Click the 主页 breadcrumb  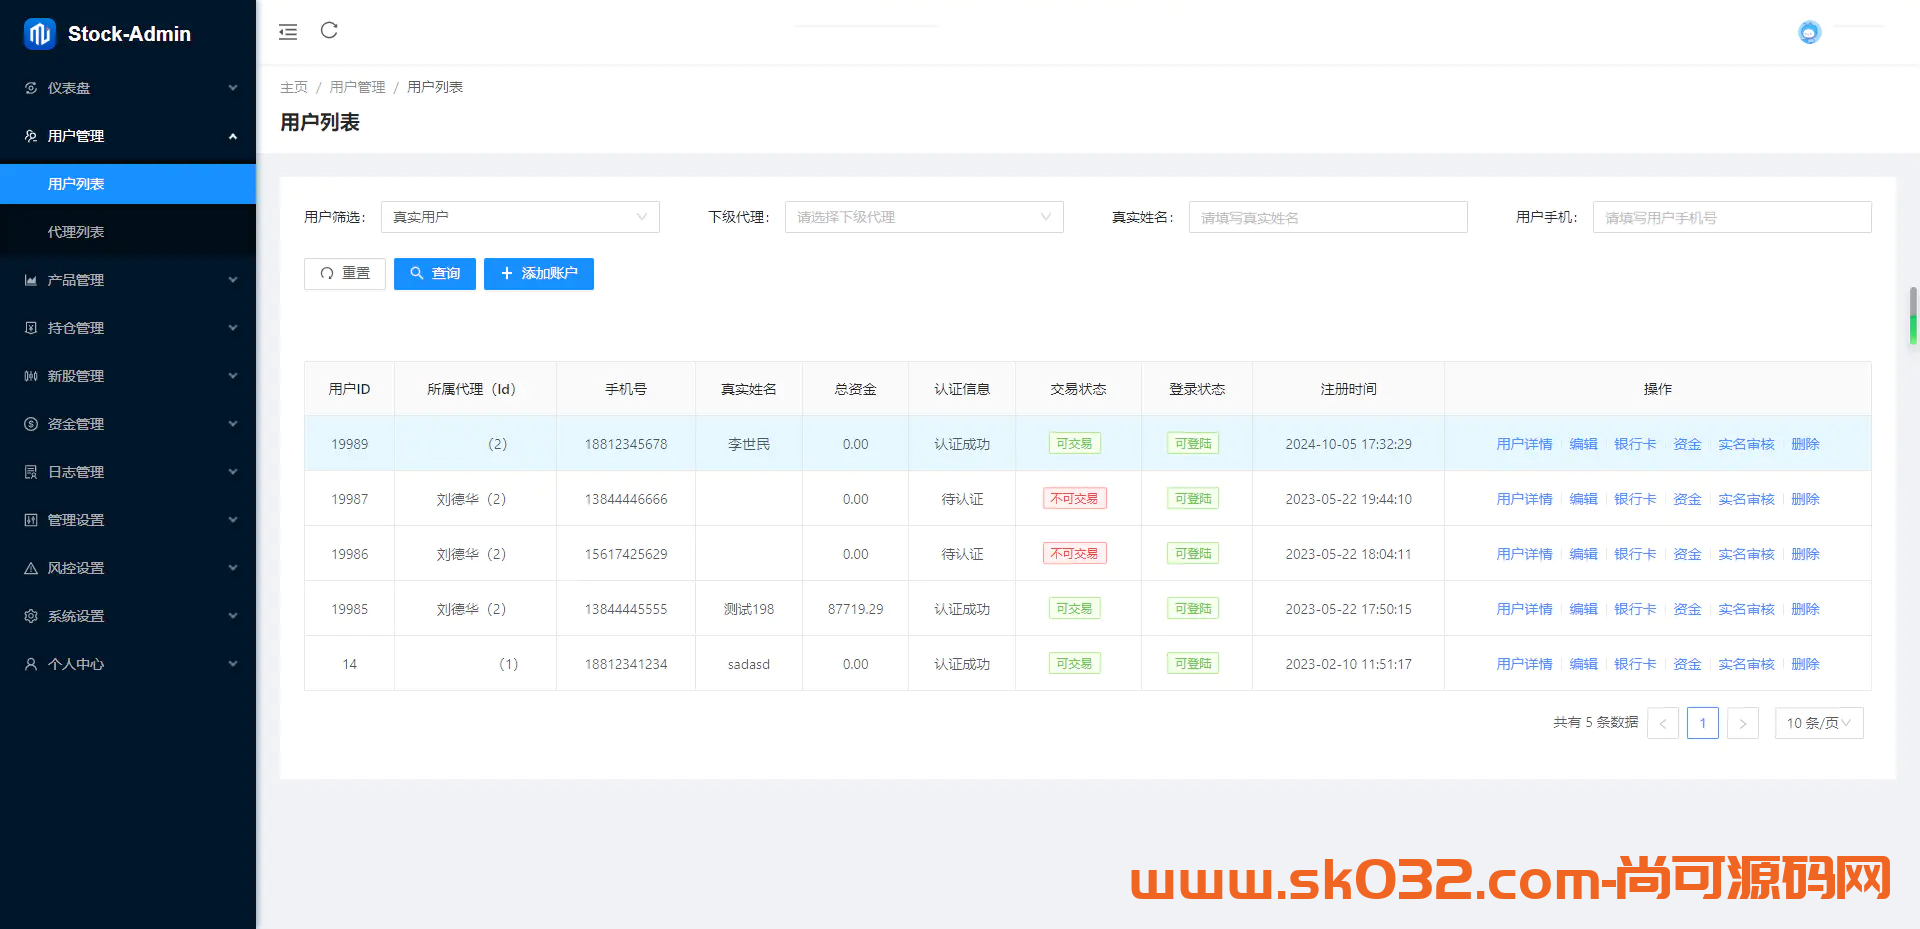(294, 87)
